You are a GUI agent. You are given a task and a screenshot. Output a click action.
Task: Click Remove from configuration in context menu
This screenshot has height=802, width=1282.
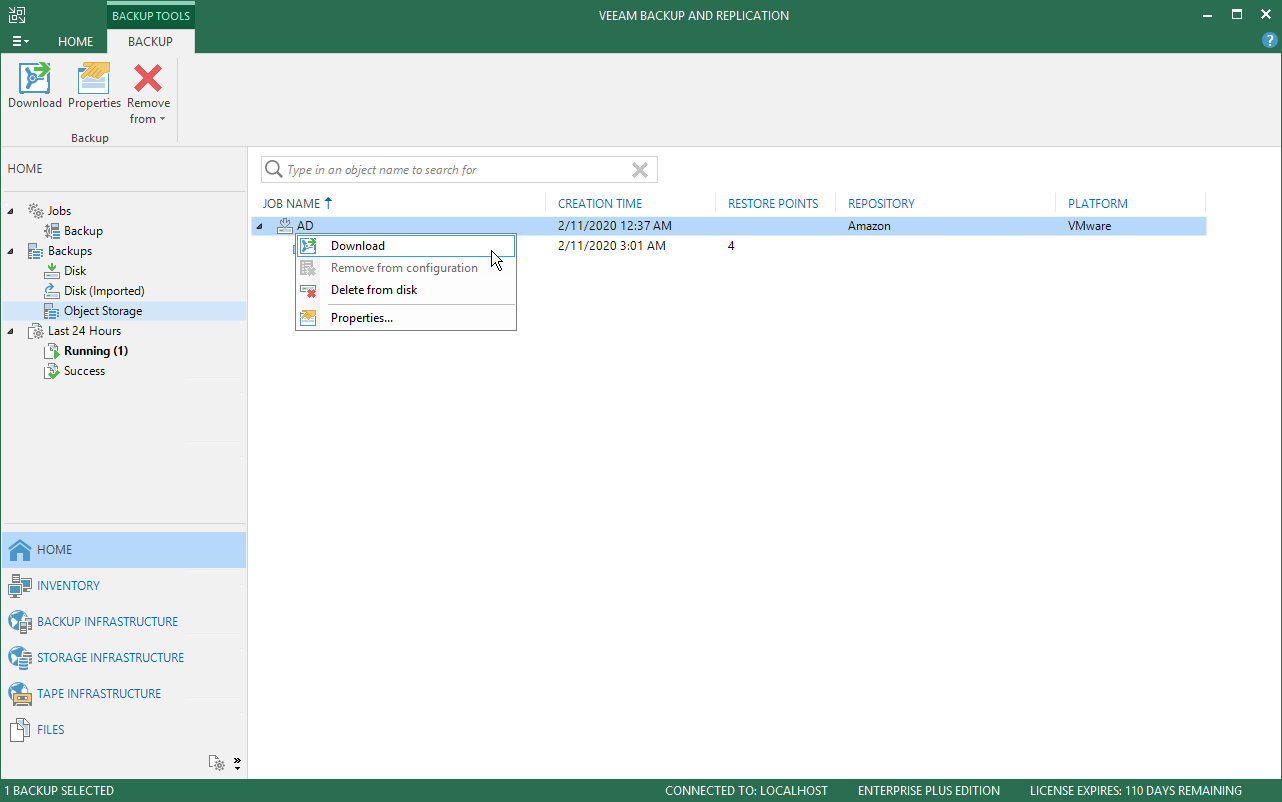coord(406,268)
